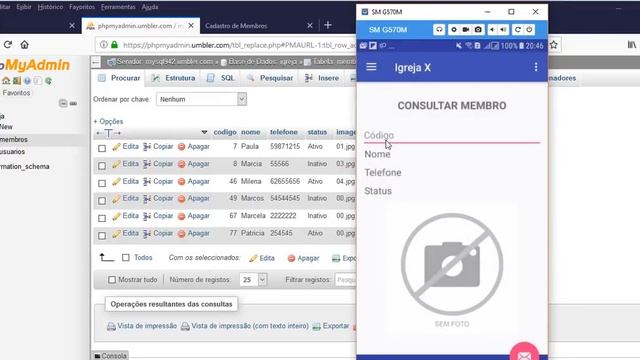Select the checkbox for Milena row
Viewport: 640px width, 360px height.
point(102,183)
